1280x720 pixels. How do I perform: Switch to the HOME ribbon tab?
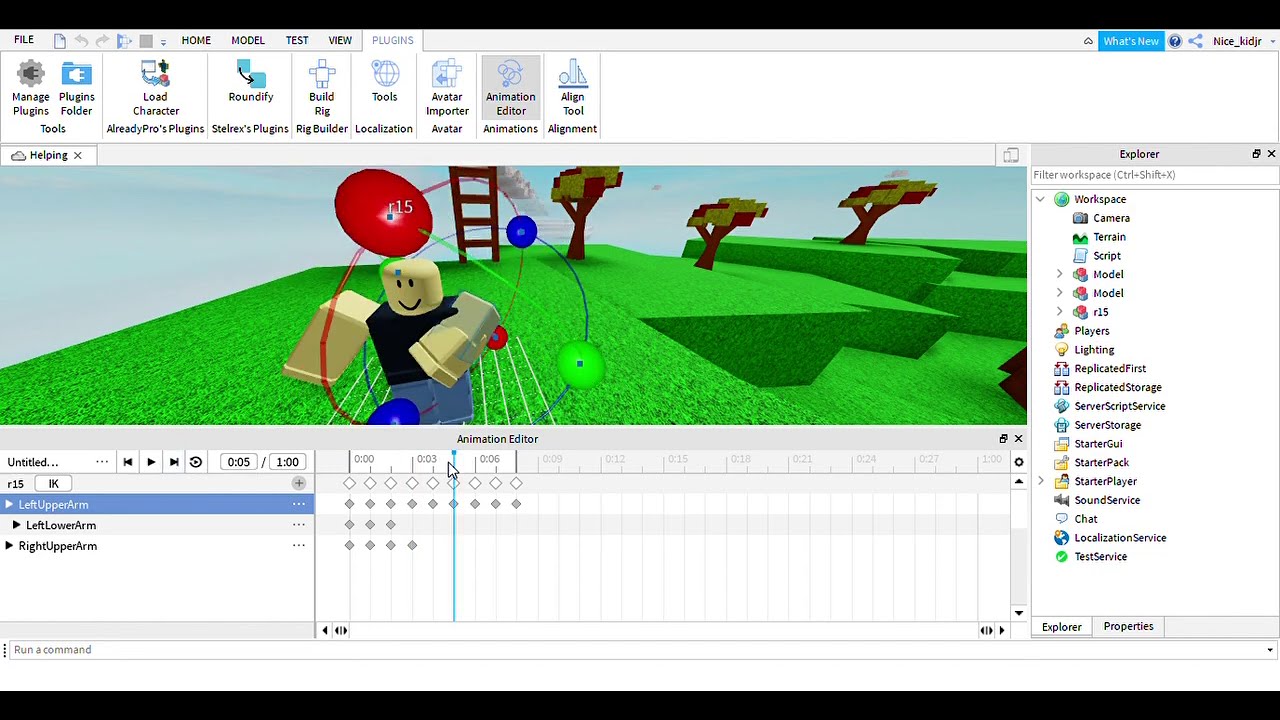pyautogui.click(x=196, y=40)
